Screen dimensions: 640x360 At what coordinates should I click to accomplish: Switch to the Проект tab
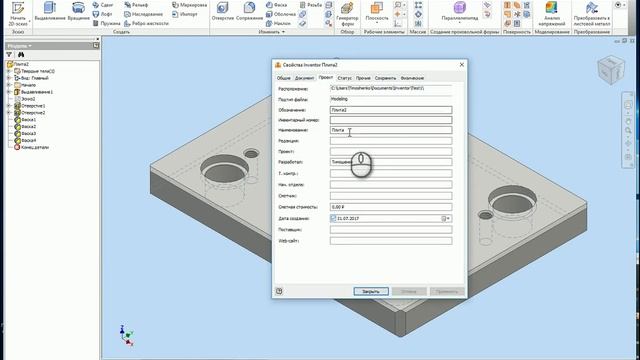326,78
